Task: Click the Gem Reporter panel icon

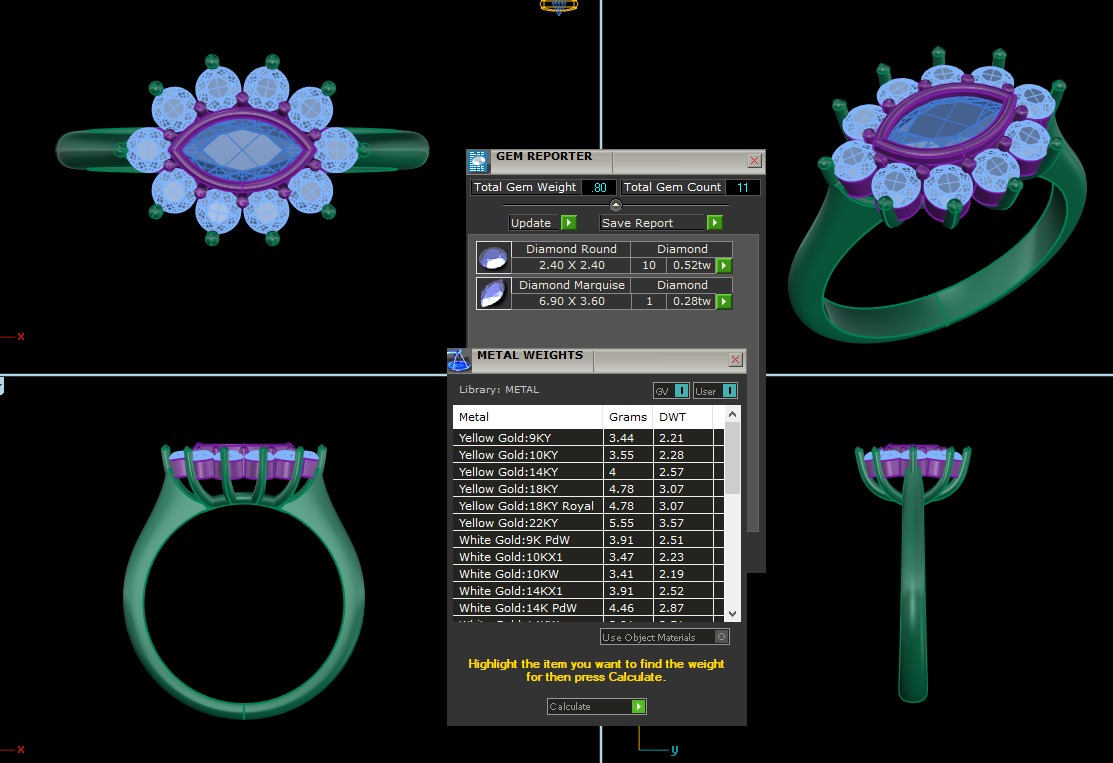Action: click(479, 161)
